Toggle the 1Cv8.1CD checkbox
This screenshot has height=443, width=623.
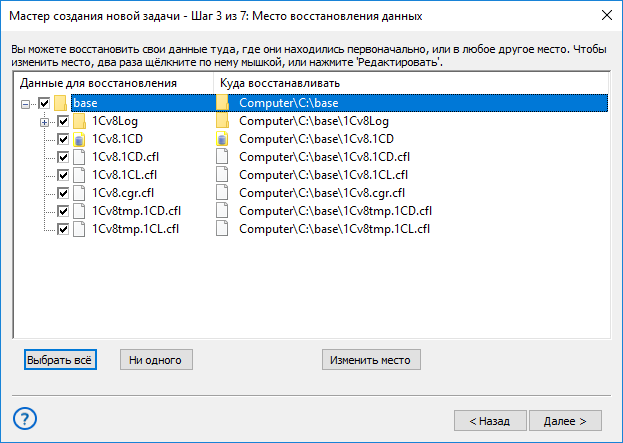63,139
